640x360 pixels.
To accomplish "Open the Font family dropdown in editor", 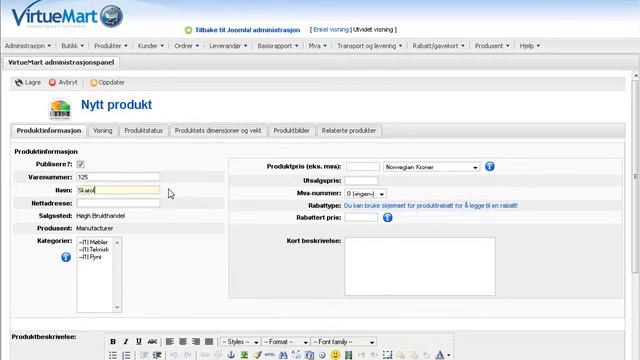I will pyautogui.click(x=344, y=342).
